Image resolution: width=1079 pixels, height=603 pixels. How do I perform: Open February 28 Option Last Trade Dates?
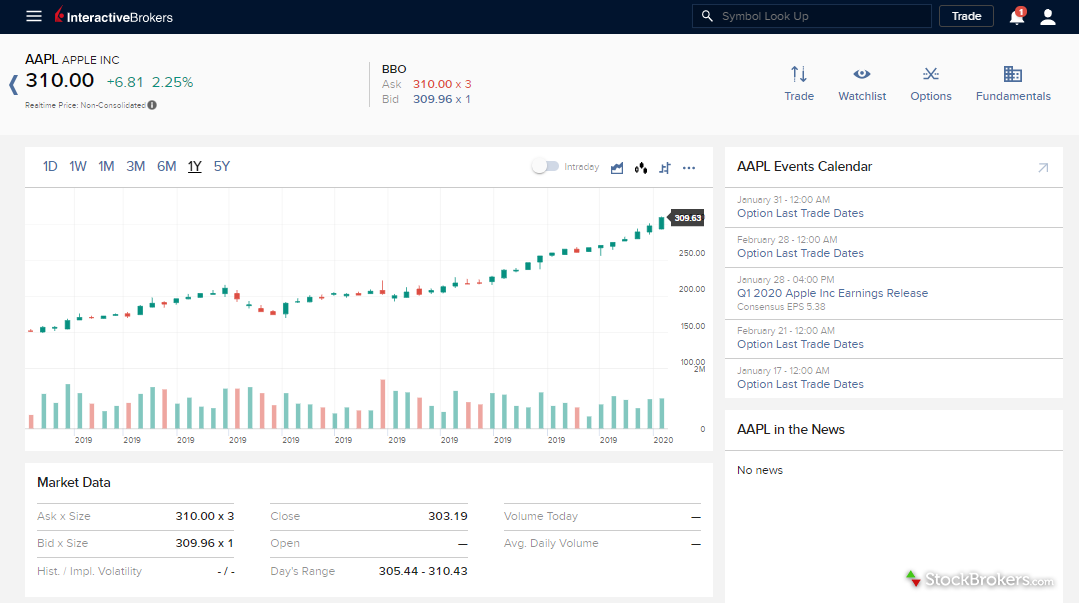(x=800, y=253)
